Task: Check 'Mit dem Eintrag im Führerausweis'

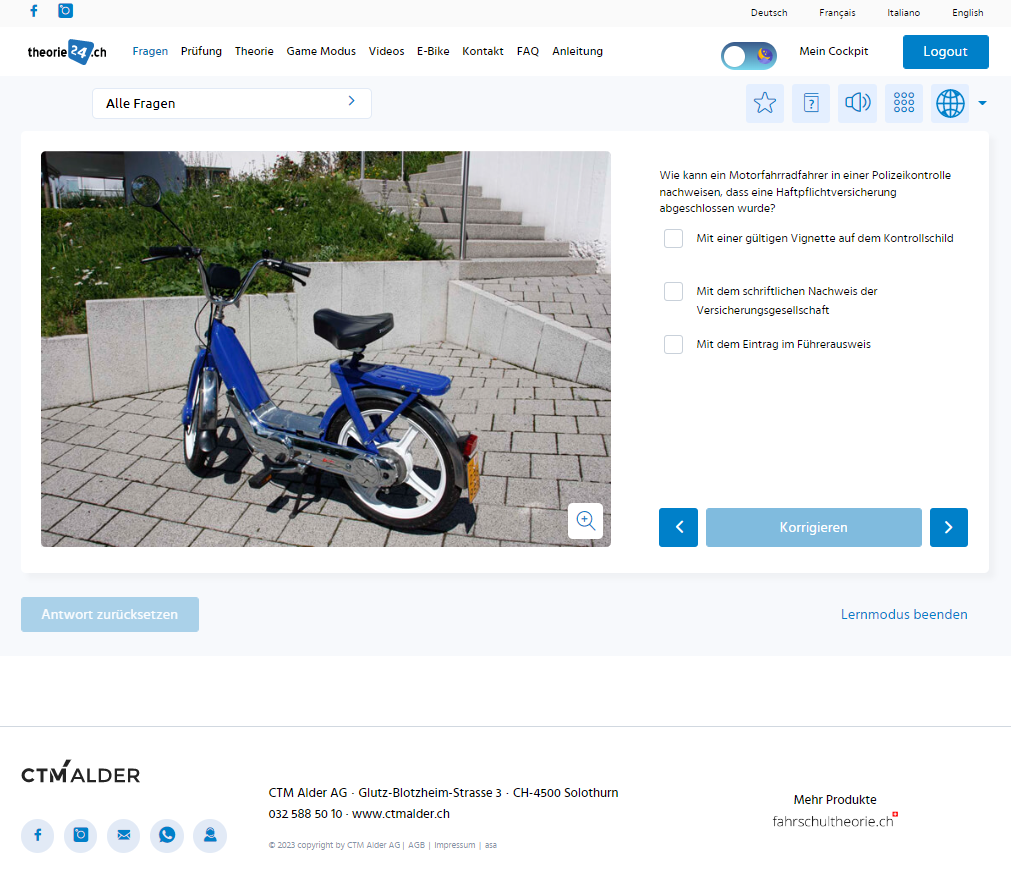Action: pyautogui.click(x=673, y=344)
